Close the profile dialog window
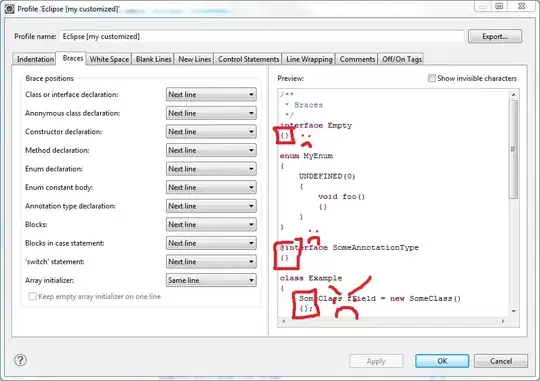The width and height of the screenshot is (540, 381). pyautogui.click(x=522, y=6)
